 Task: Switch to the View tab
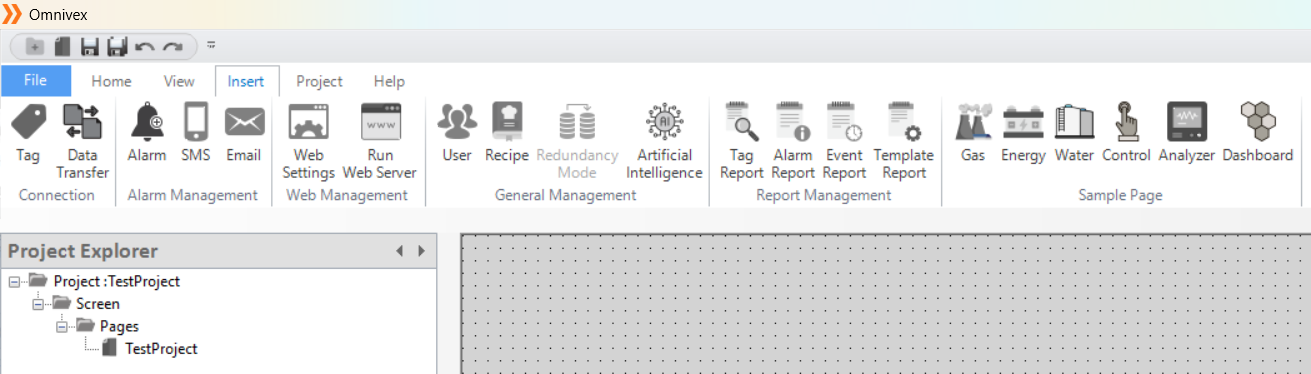point(179,81)
